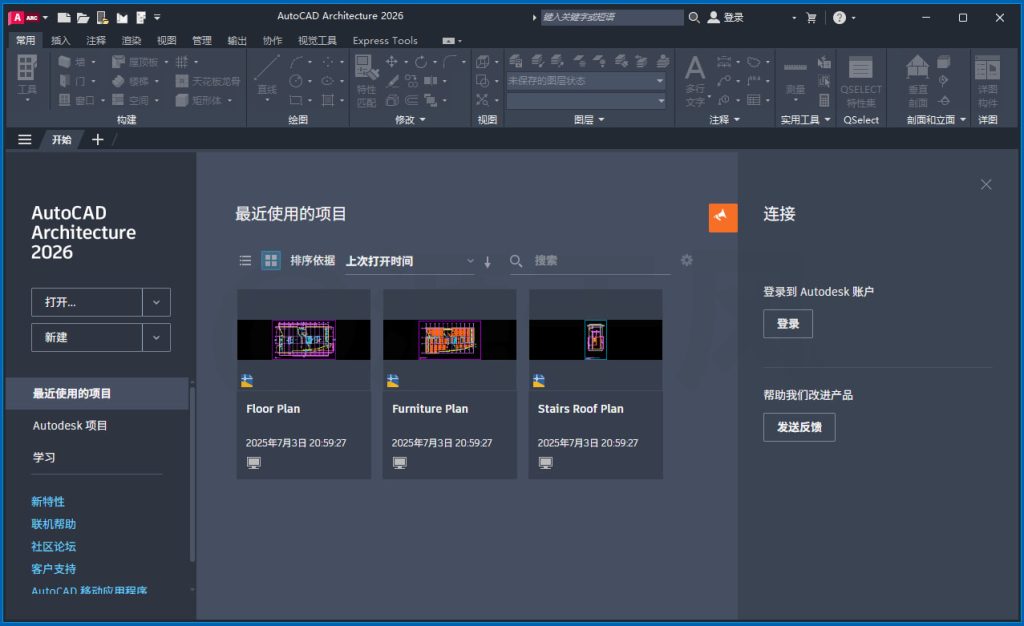The height and width of the screenshot is (626, 1024).
Task: Select the Door (门) tool icon
Action: (65, 81)
